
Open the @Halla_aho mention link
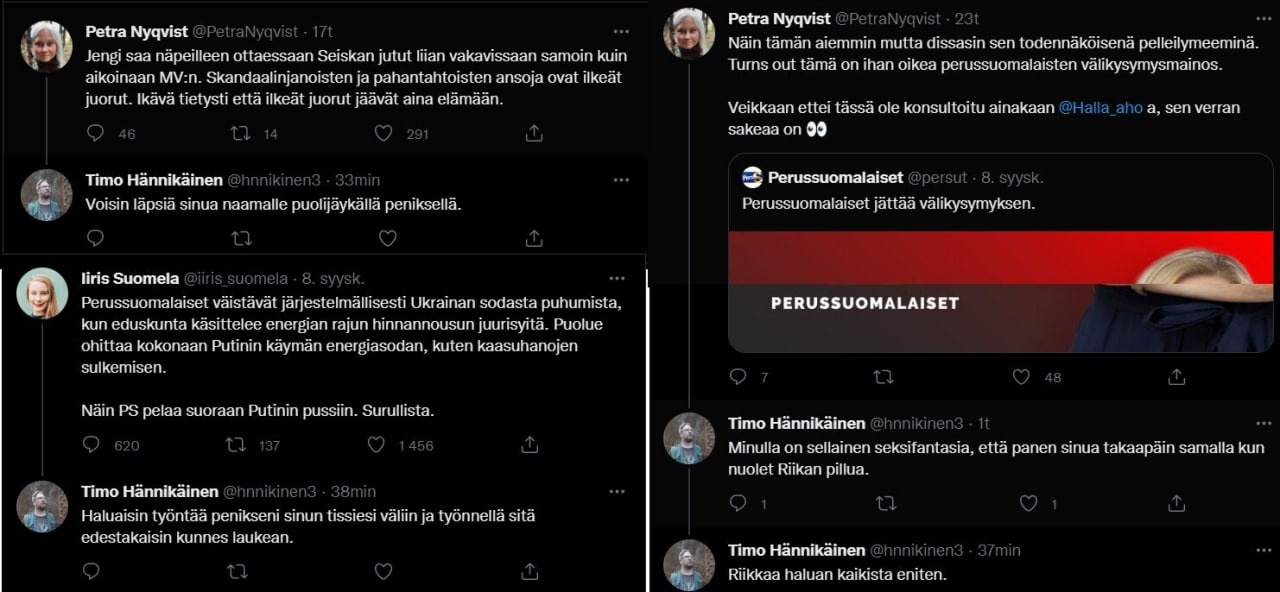pyautogui.click(x=1102, y=109)
